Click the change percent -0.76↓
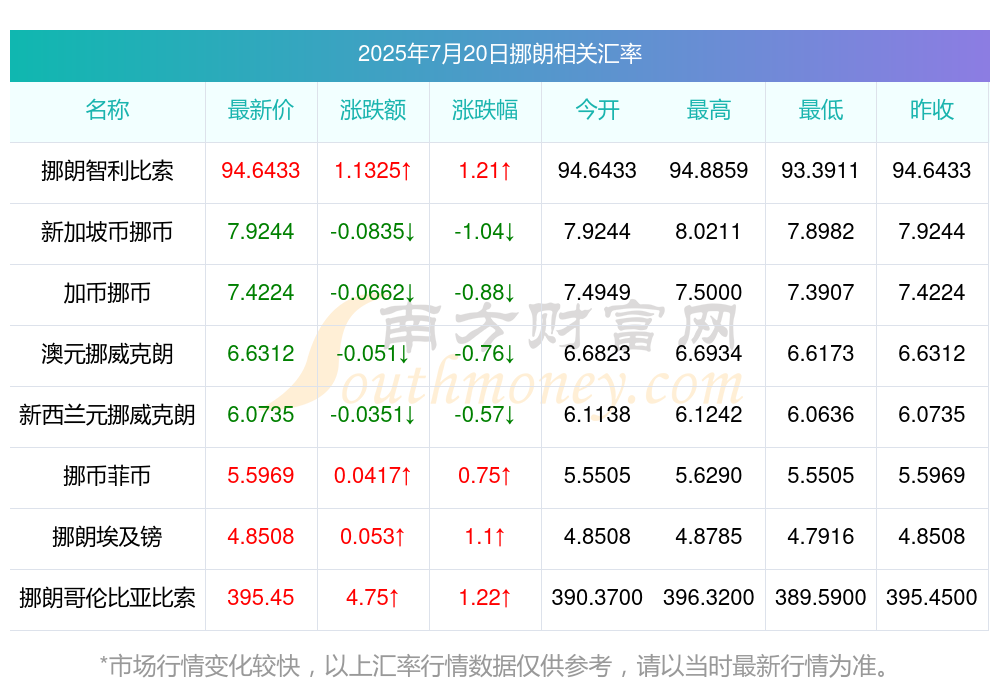 (x=485, y=353)
